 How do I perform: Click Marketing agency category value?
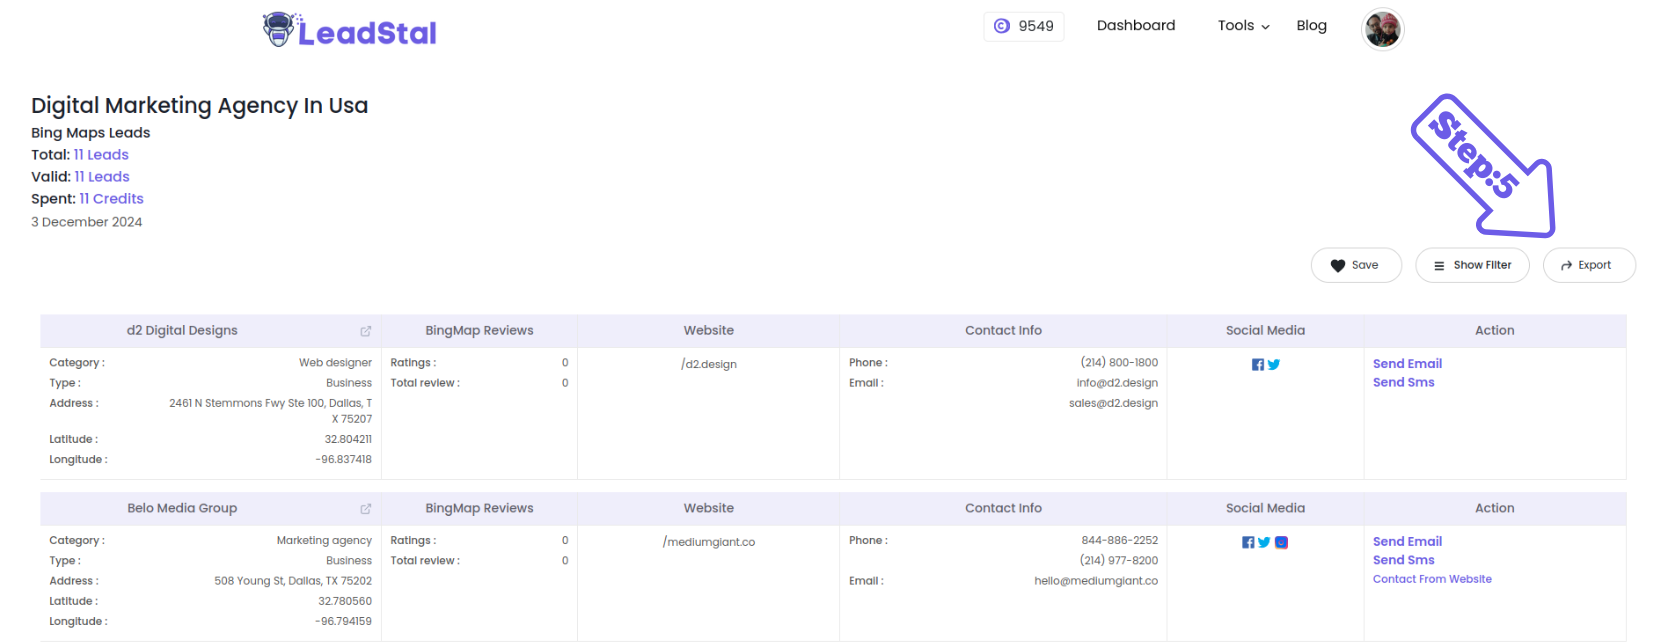[x=324, y=541]
